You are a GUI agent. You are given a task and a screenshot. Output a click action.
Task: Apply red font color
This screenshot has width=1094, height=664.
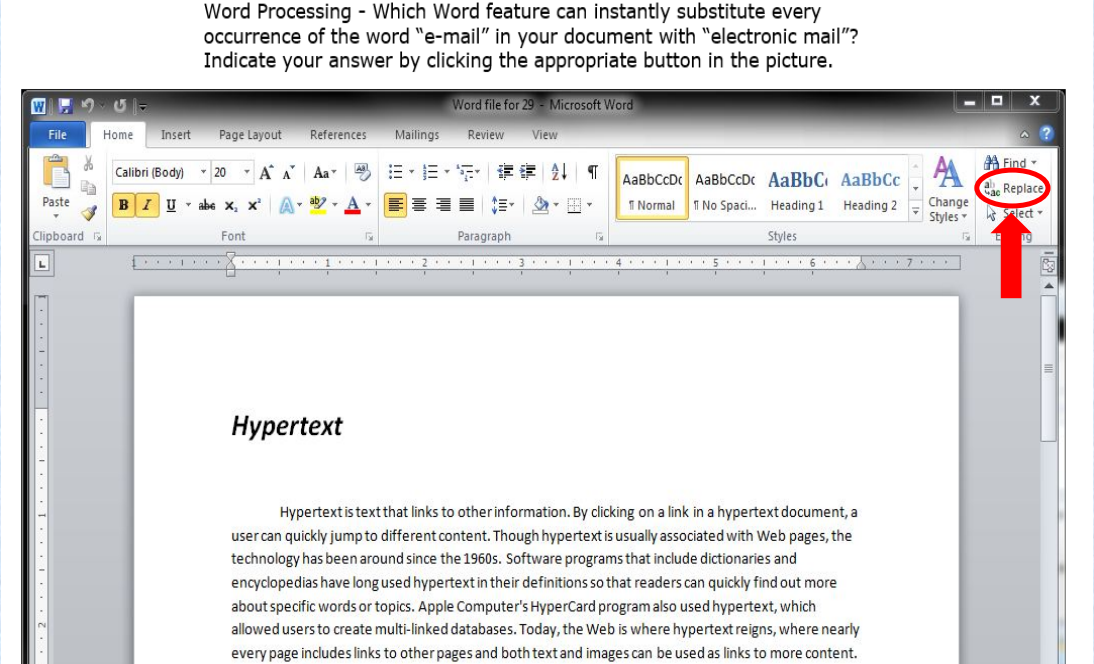352,205
